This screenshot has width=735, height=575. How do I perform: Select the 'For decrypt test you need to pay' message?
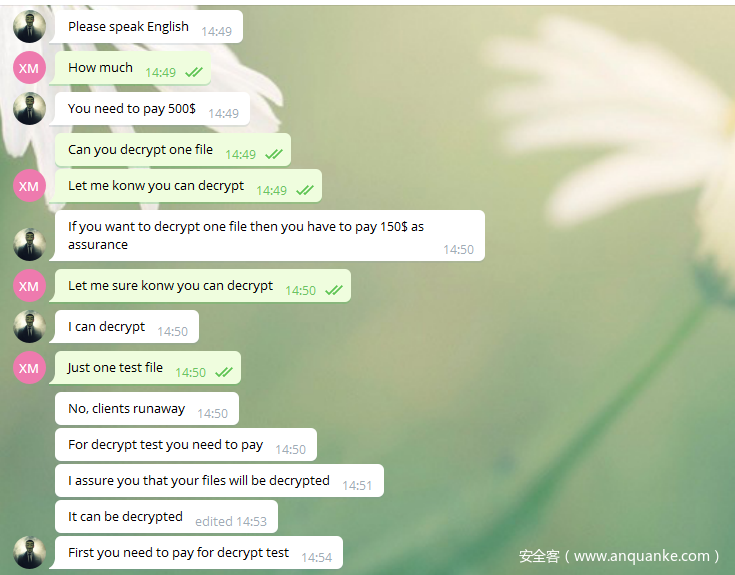click(186, 445)
